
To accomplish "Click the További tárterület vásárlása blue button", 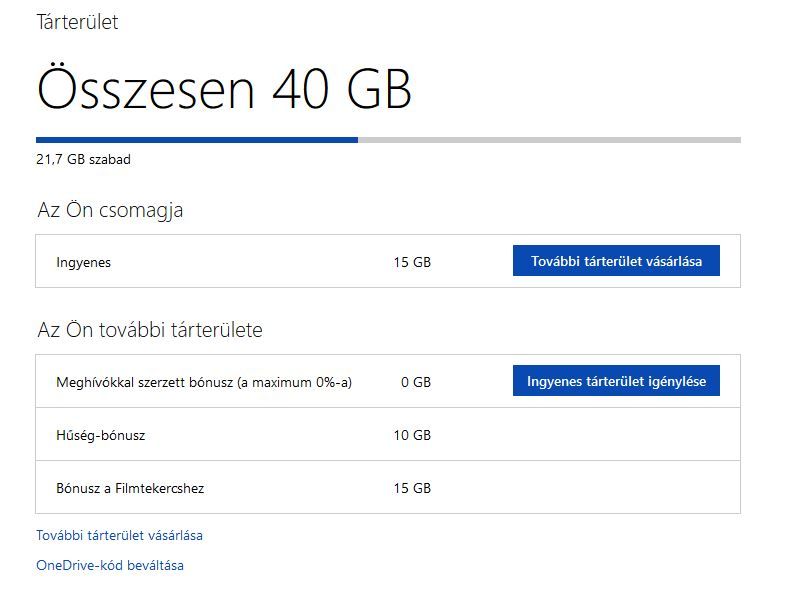I will (616, 261).
